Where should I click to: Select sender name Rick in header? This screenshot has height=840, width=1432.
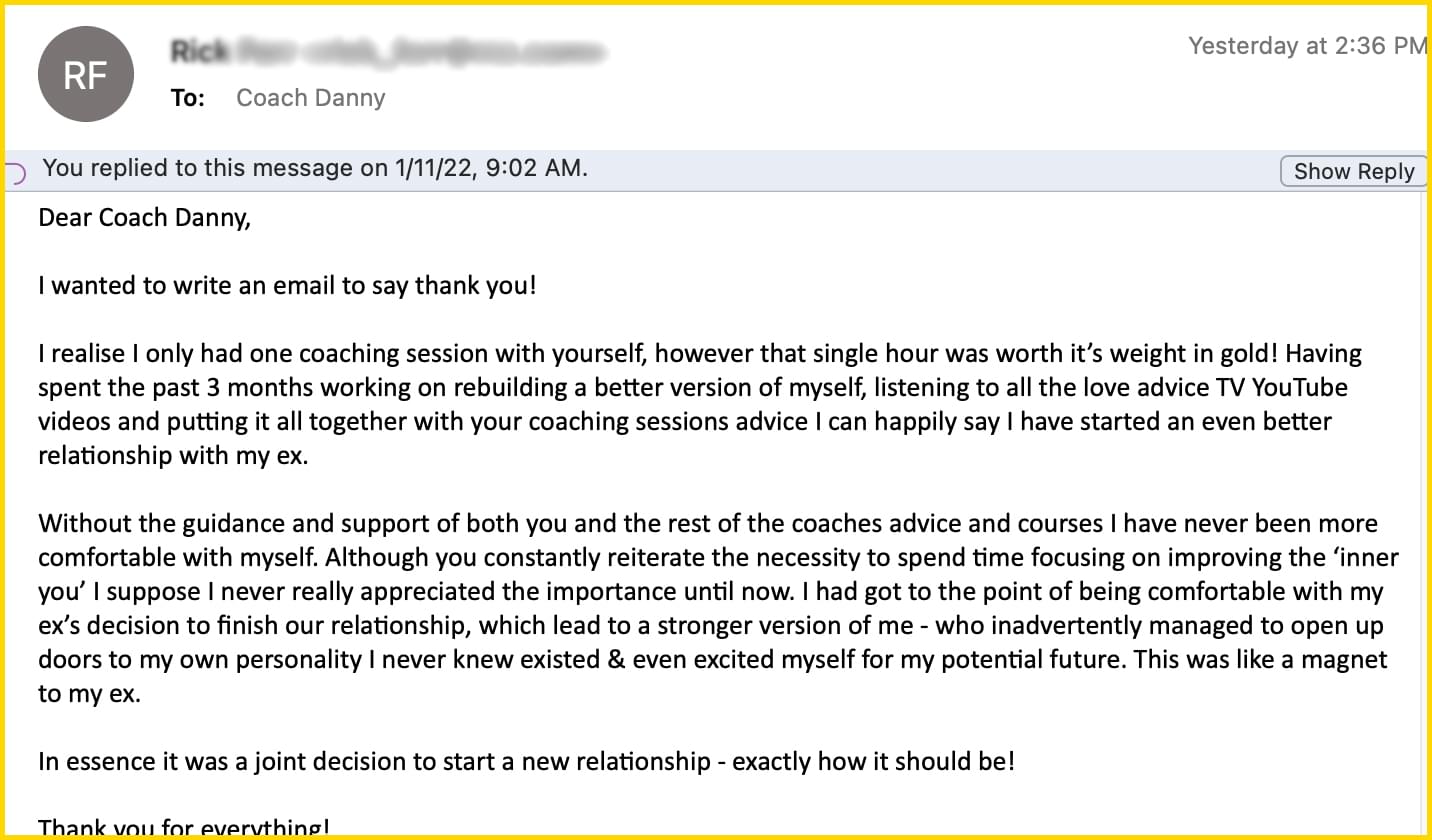point(198,50)
